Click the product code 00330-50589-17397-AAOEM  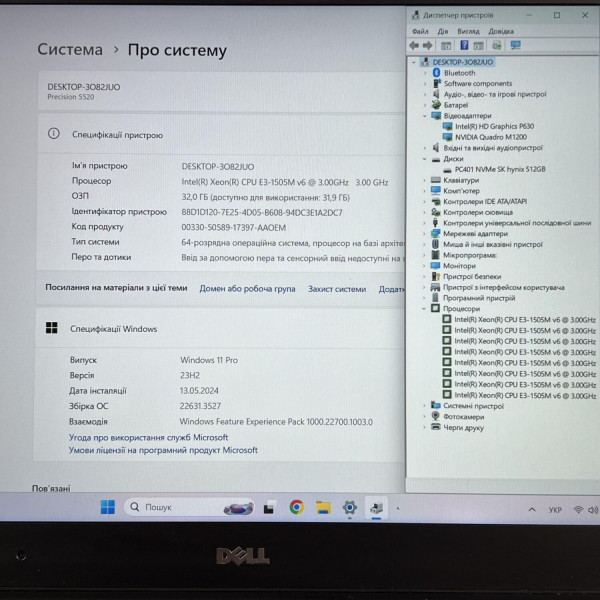pyautogui.click(x=233, y=228)
